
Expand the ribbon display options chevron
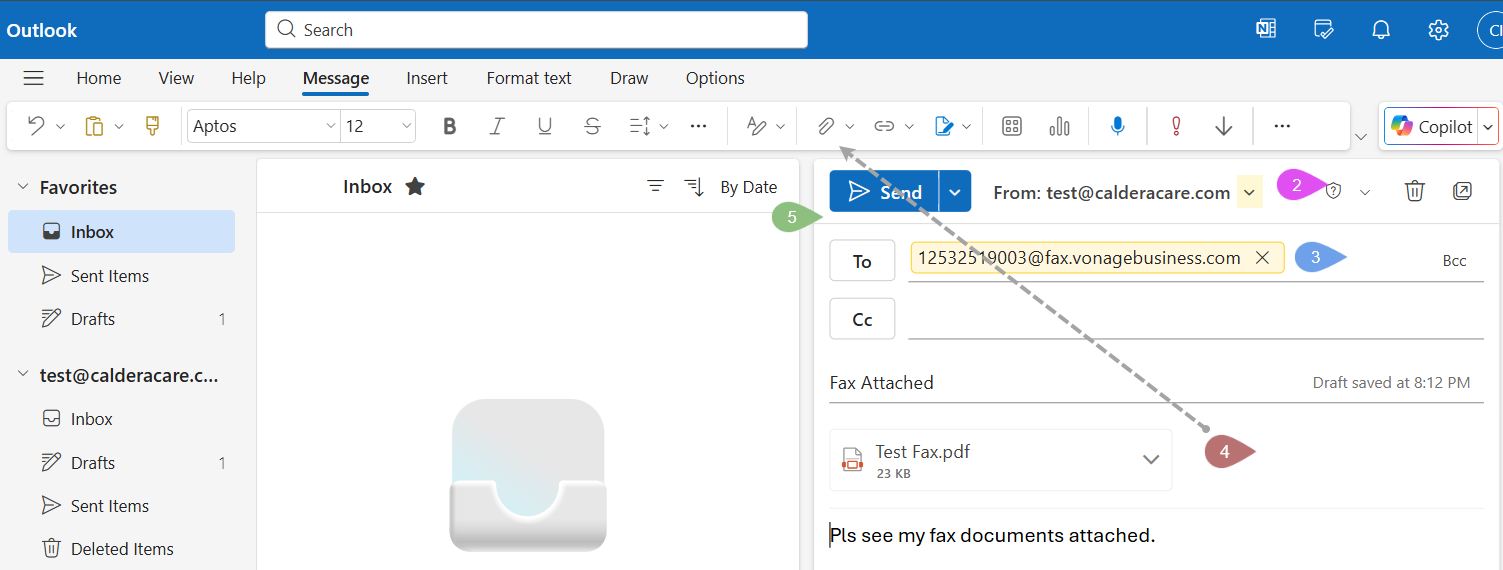pyautogui.click(x=1360, y=136)
